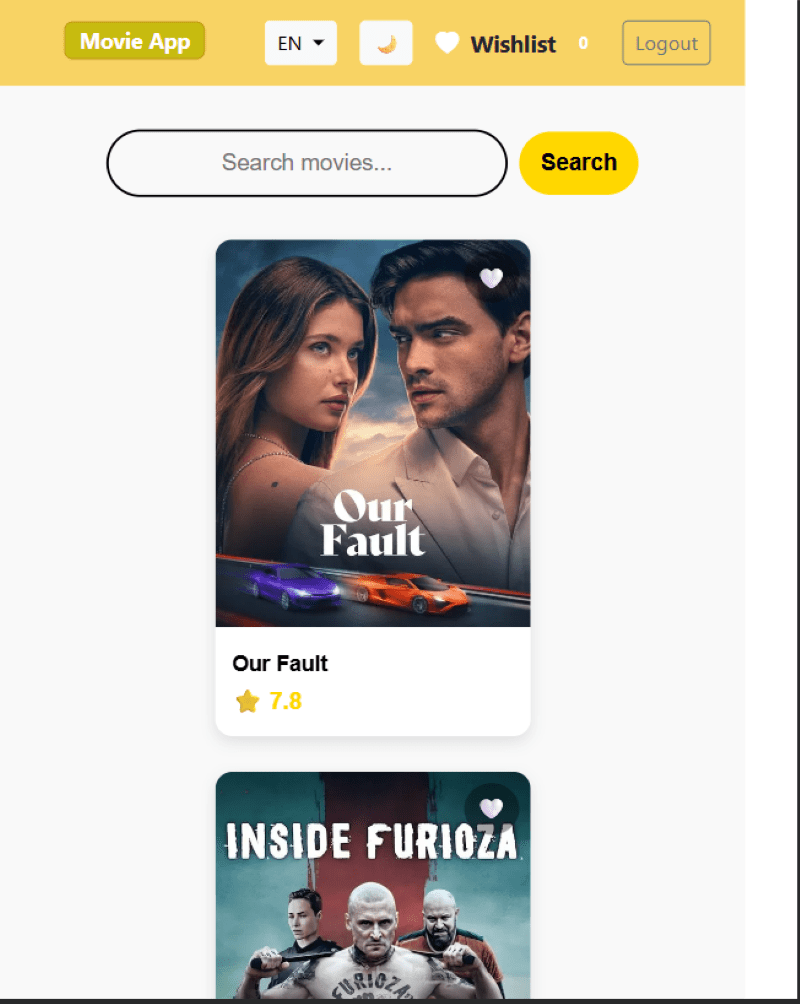The height and width of the screenshot is (1004, 800).
Task: Log out using the Logout button
Action: [666, 43]
